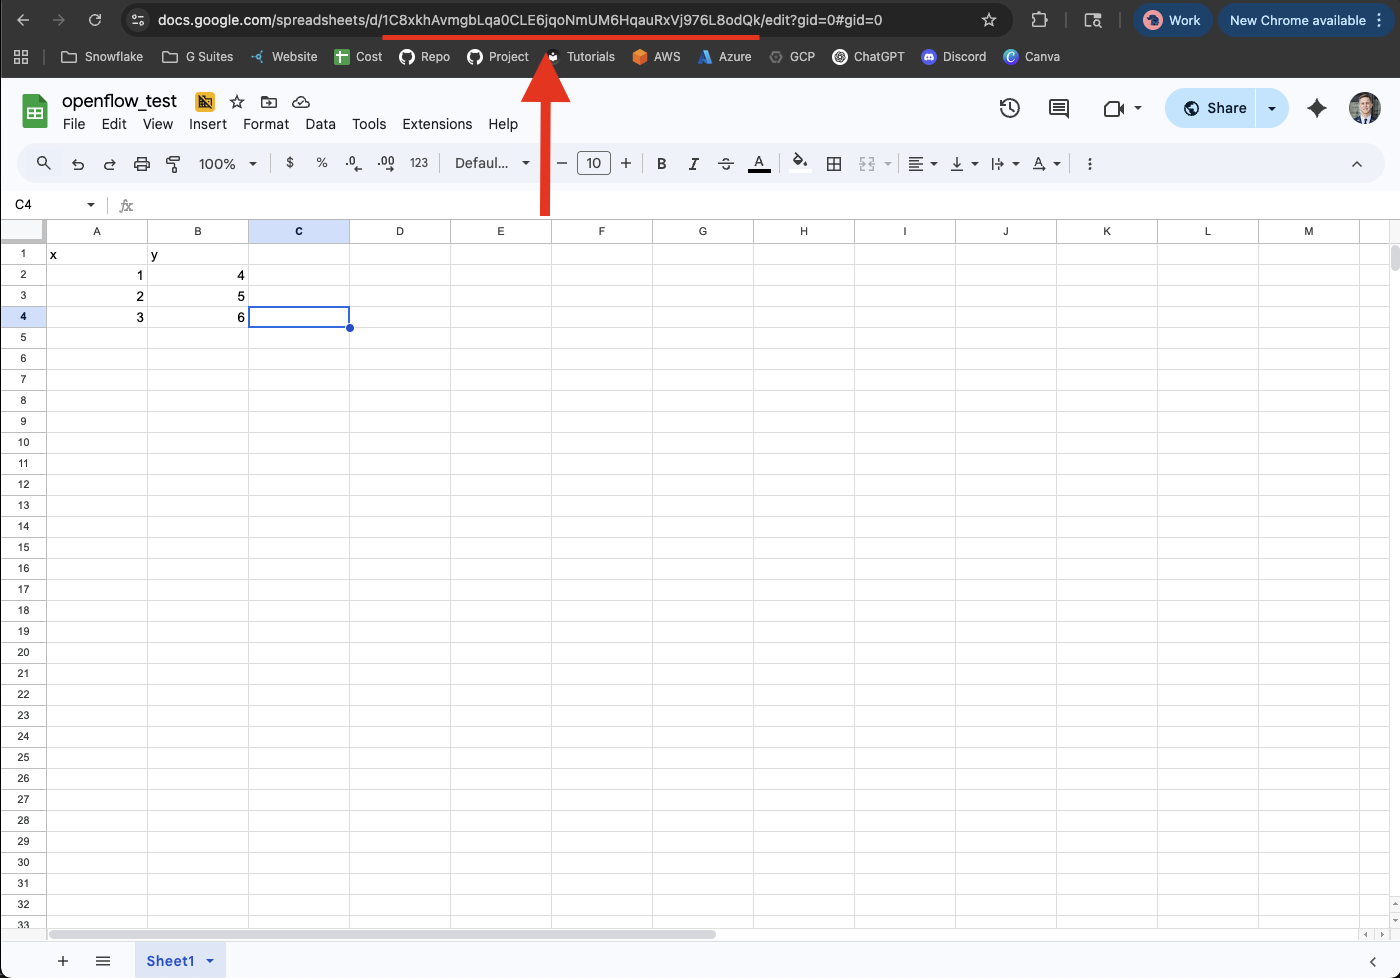
Task: Open the zoom 100% dropdown
Action: tap(227, 164)
